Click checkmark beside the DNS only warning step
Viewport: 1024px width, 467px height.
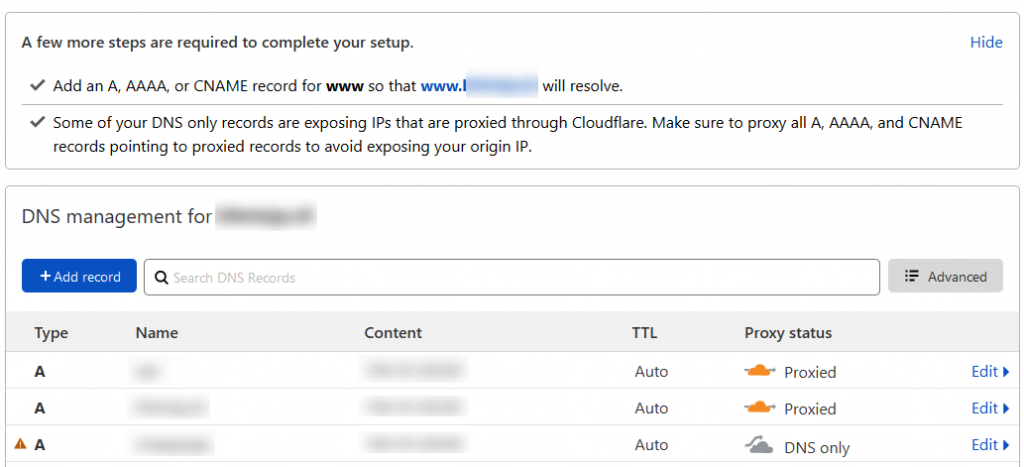click(x=38, y=122)
